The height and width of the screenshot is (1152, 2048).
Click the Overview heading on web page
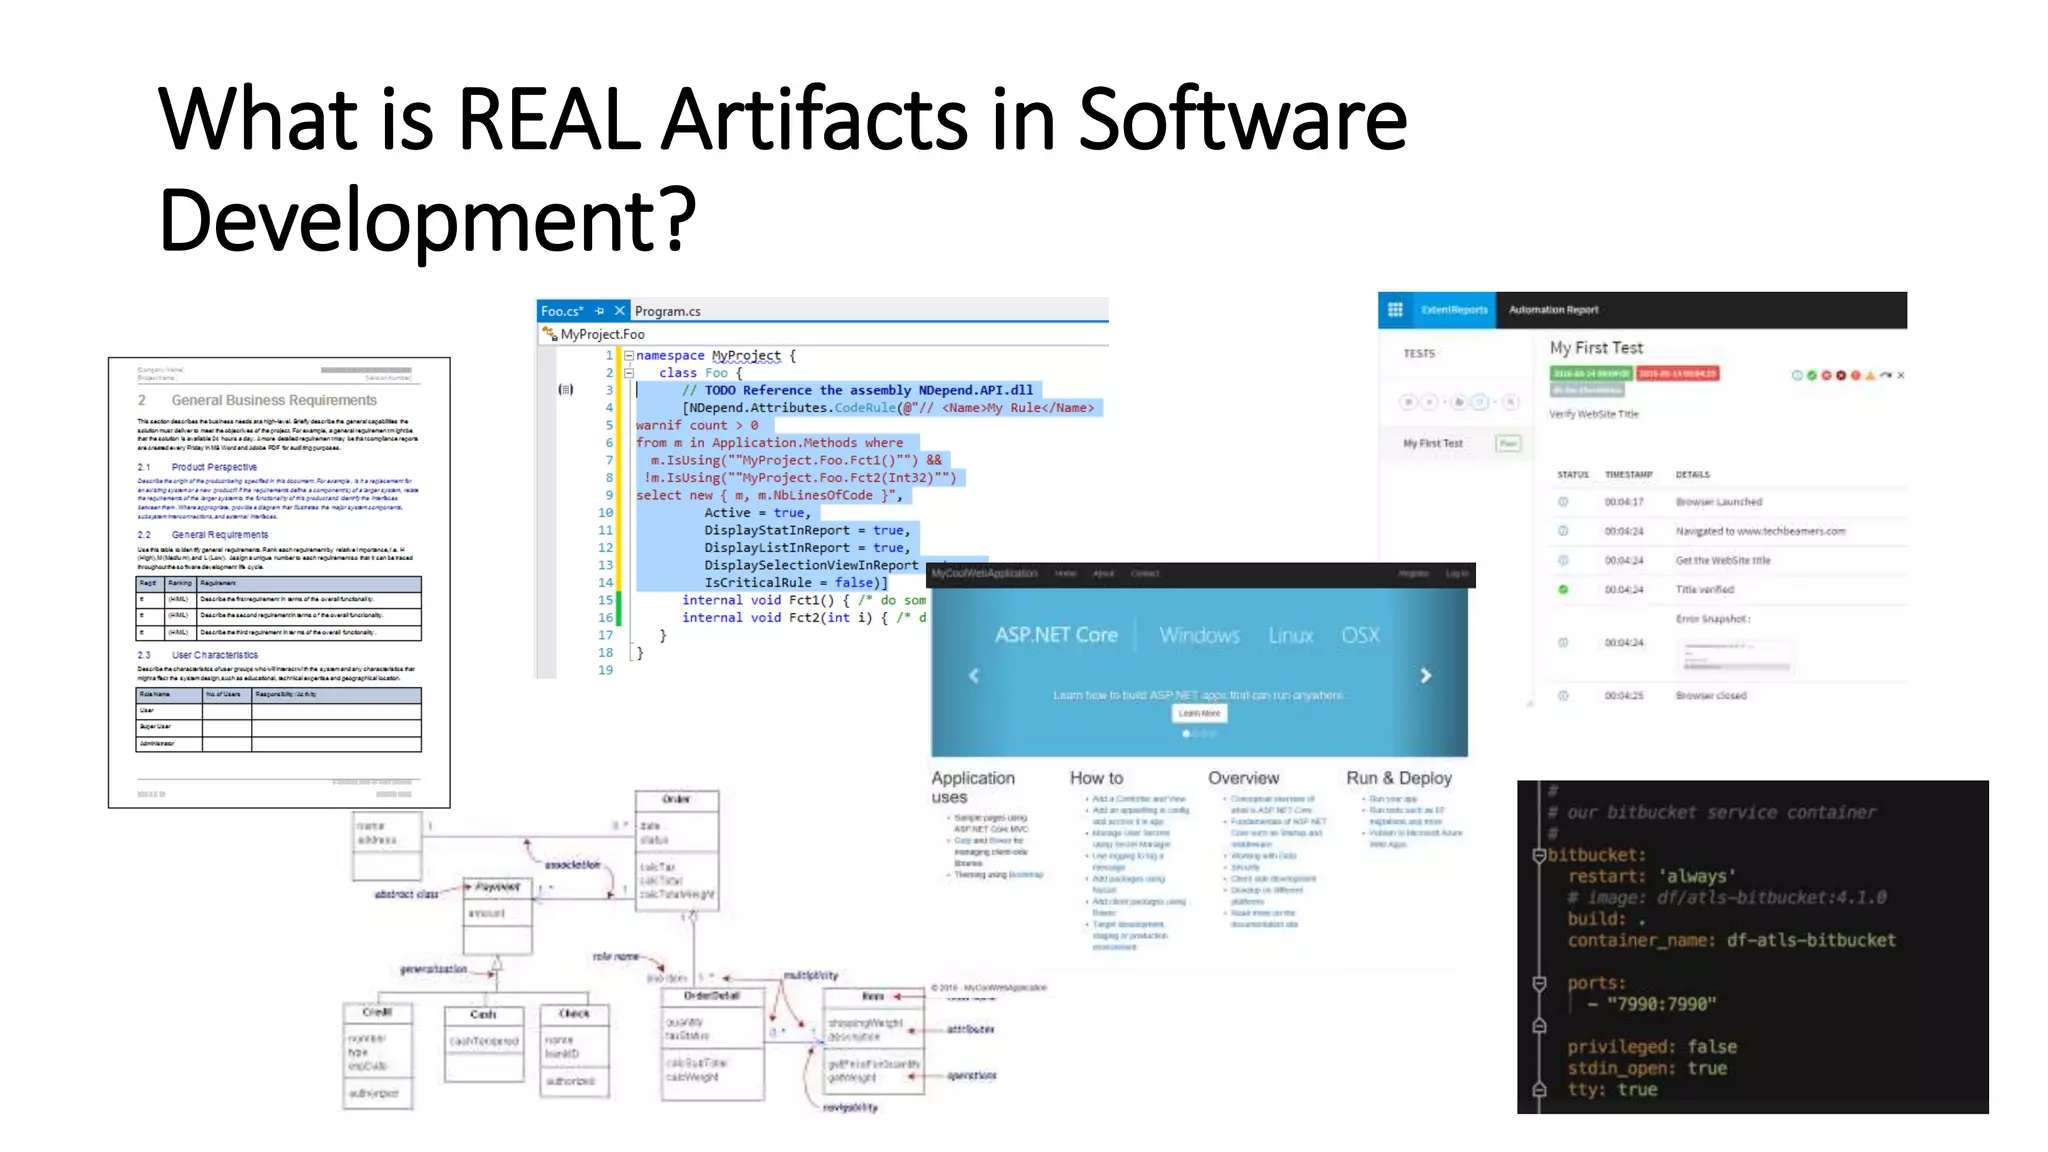pos(1243,778)
